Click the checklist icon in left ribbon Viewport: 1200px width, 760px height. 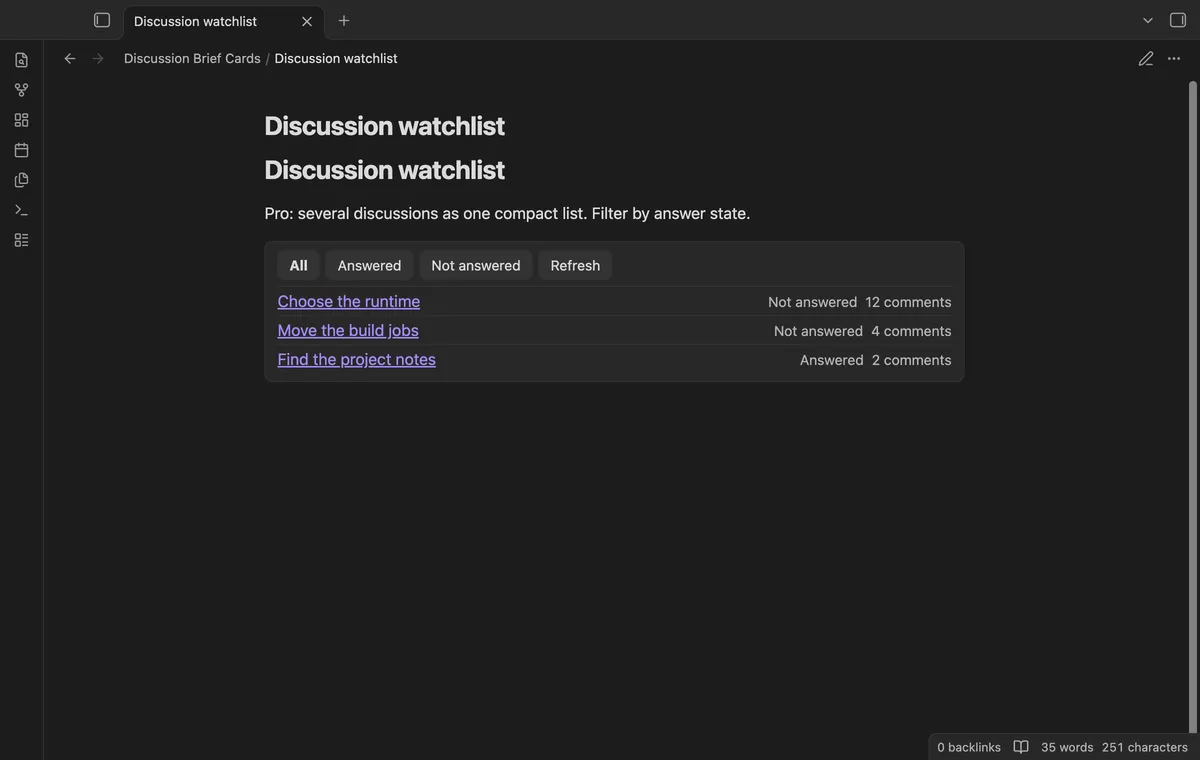[x=21, y=240]
